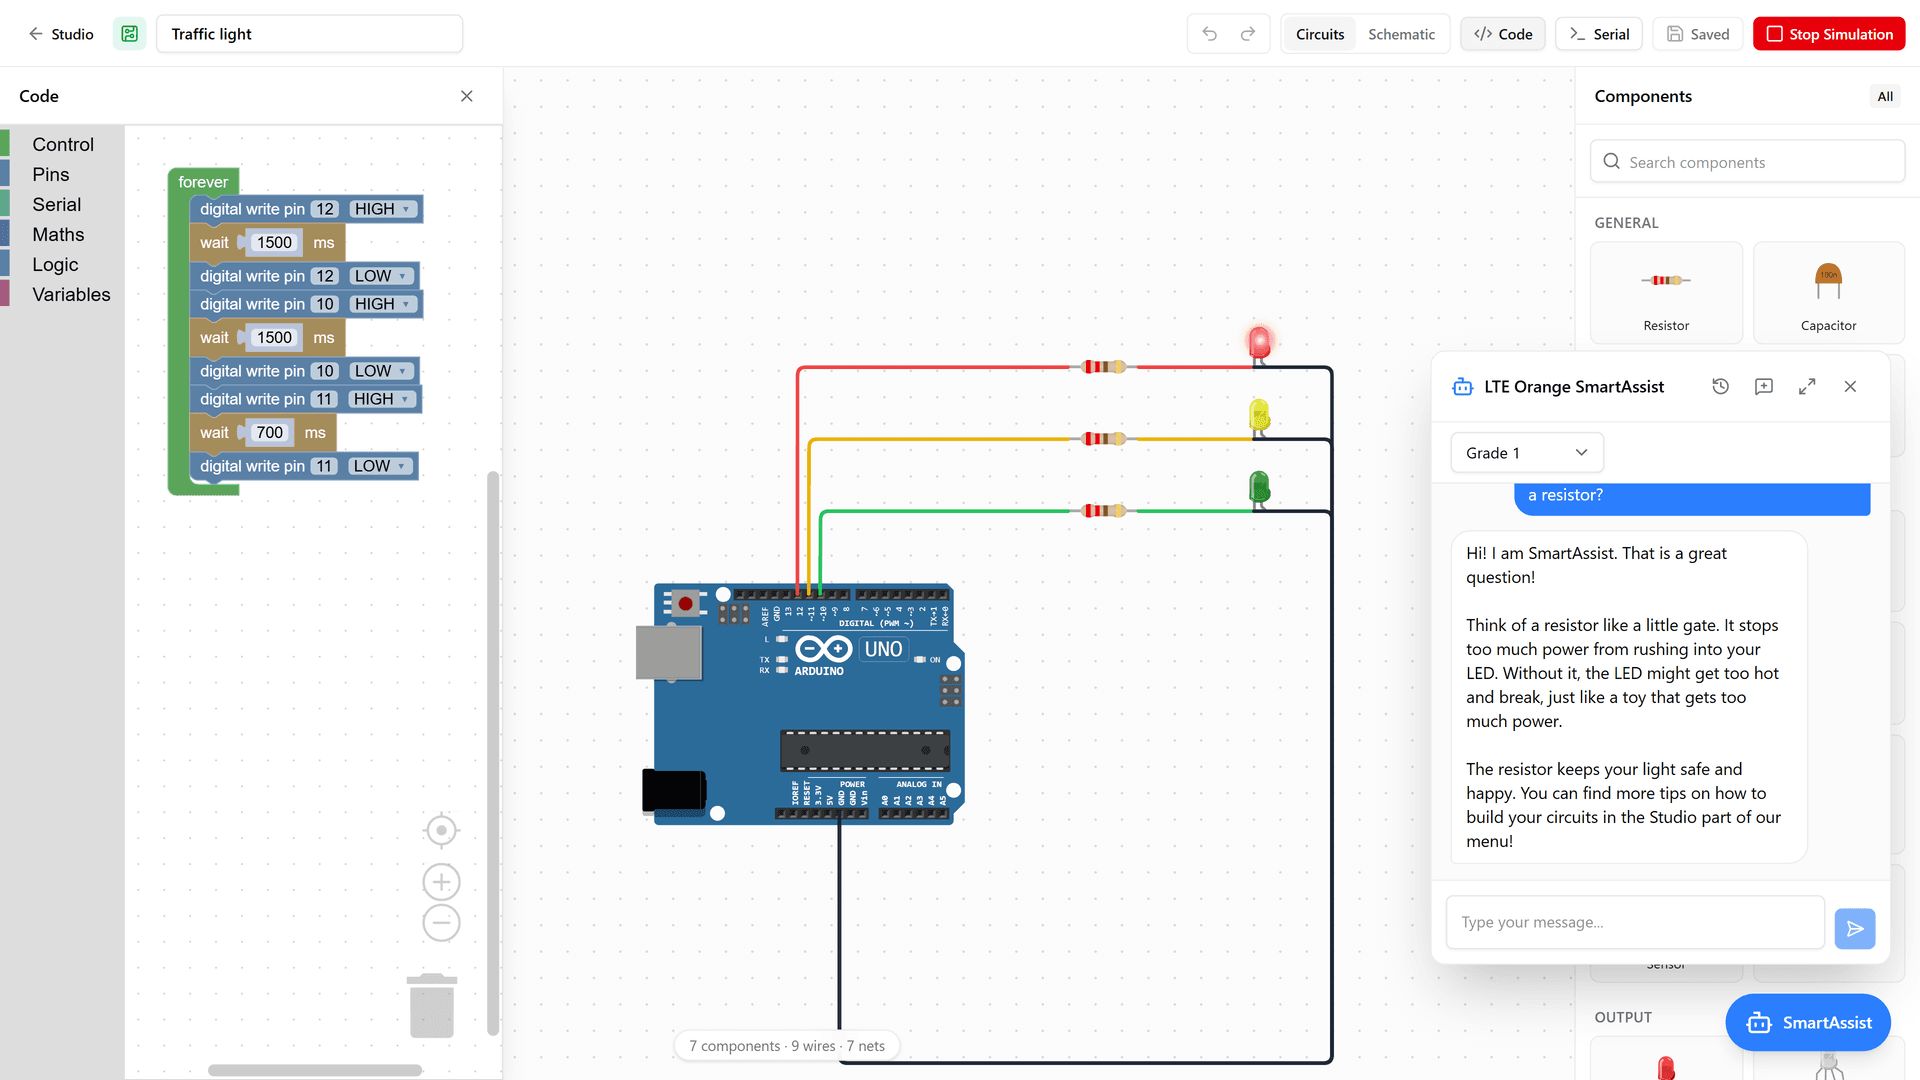Viewport: 1920px width, 1080px height.
Task: Close the LTE Orange SmartAssist panel
Action: click(x=1850, y=387)
